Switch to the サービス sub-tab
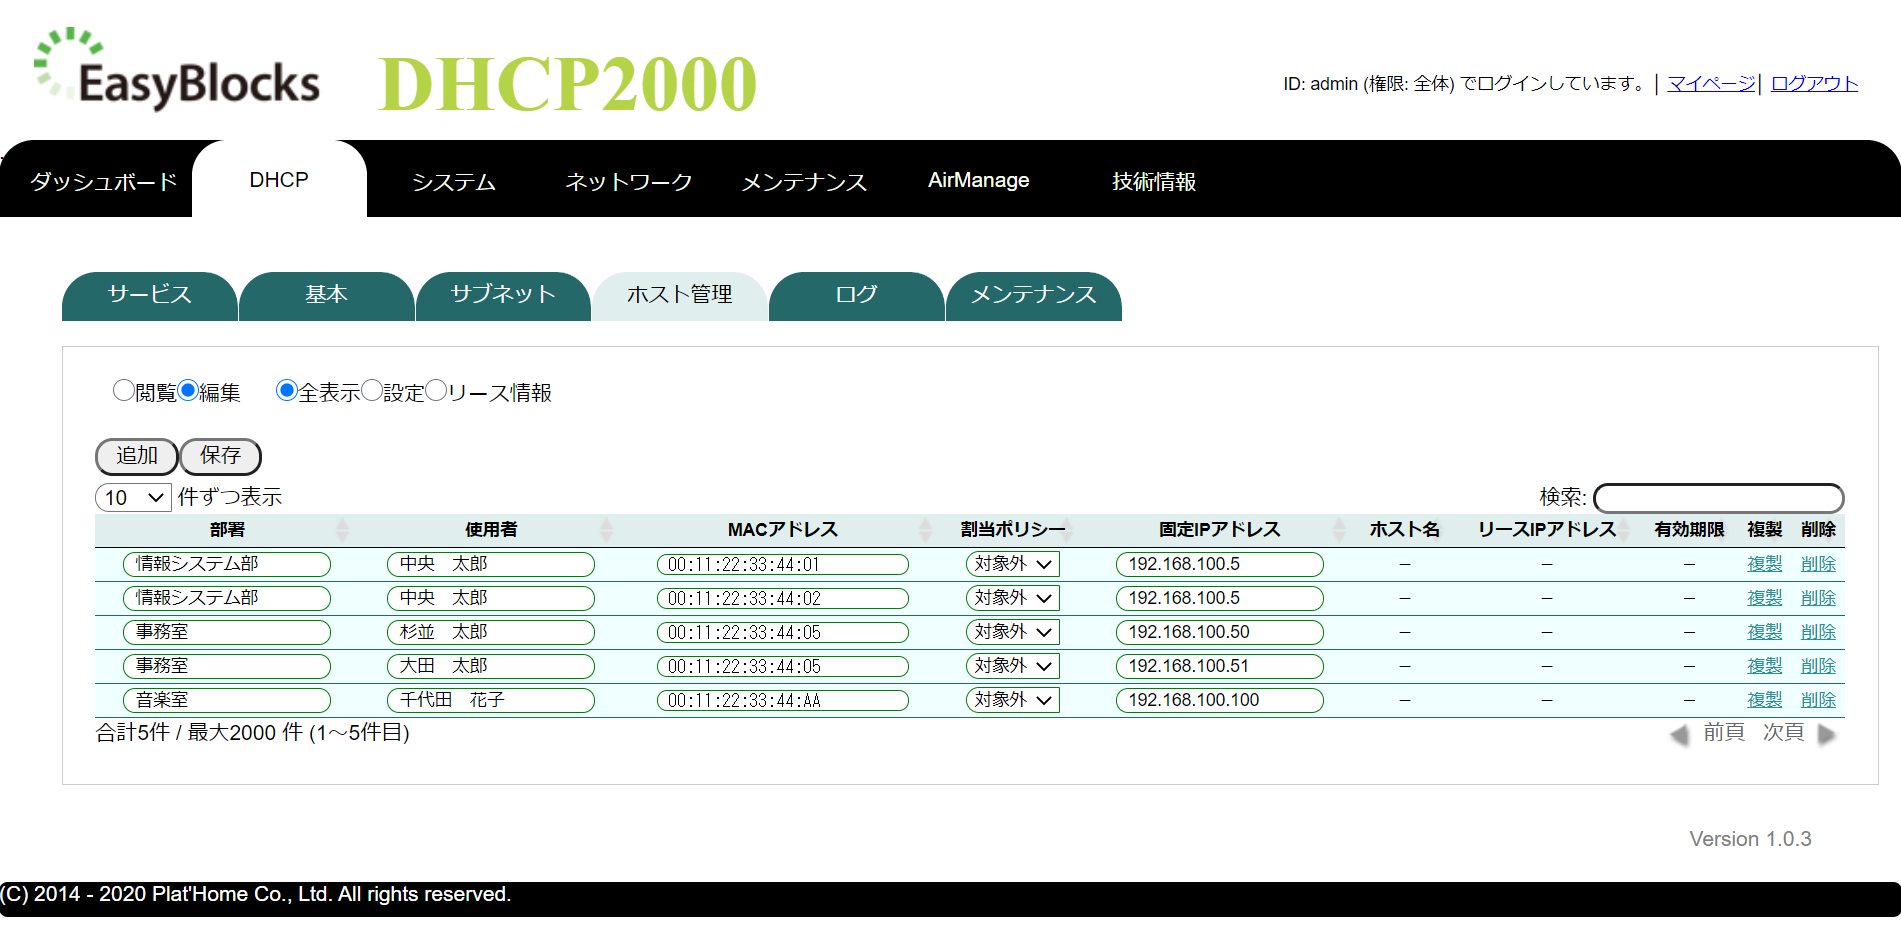The height and width of the screenshot is (935, 1901). (x=150, y=296)
